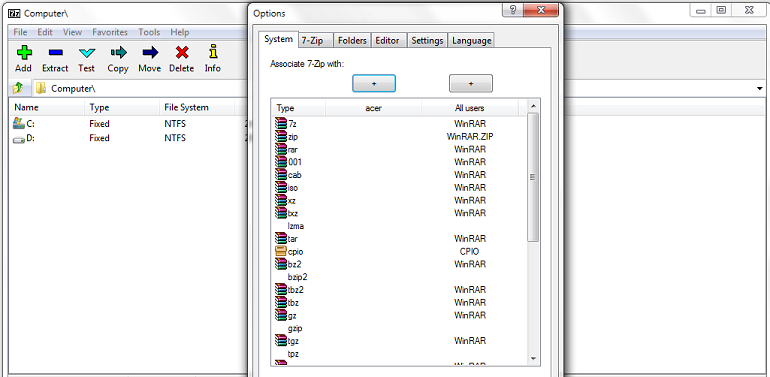Screen dimensions: 770x377
Task: Open the View menu
Action: coord(72,32)
